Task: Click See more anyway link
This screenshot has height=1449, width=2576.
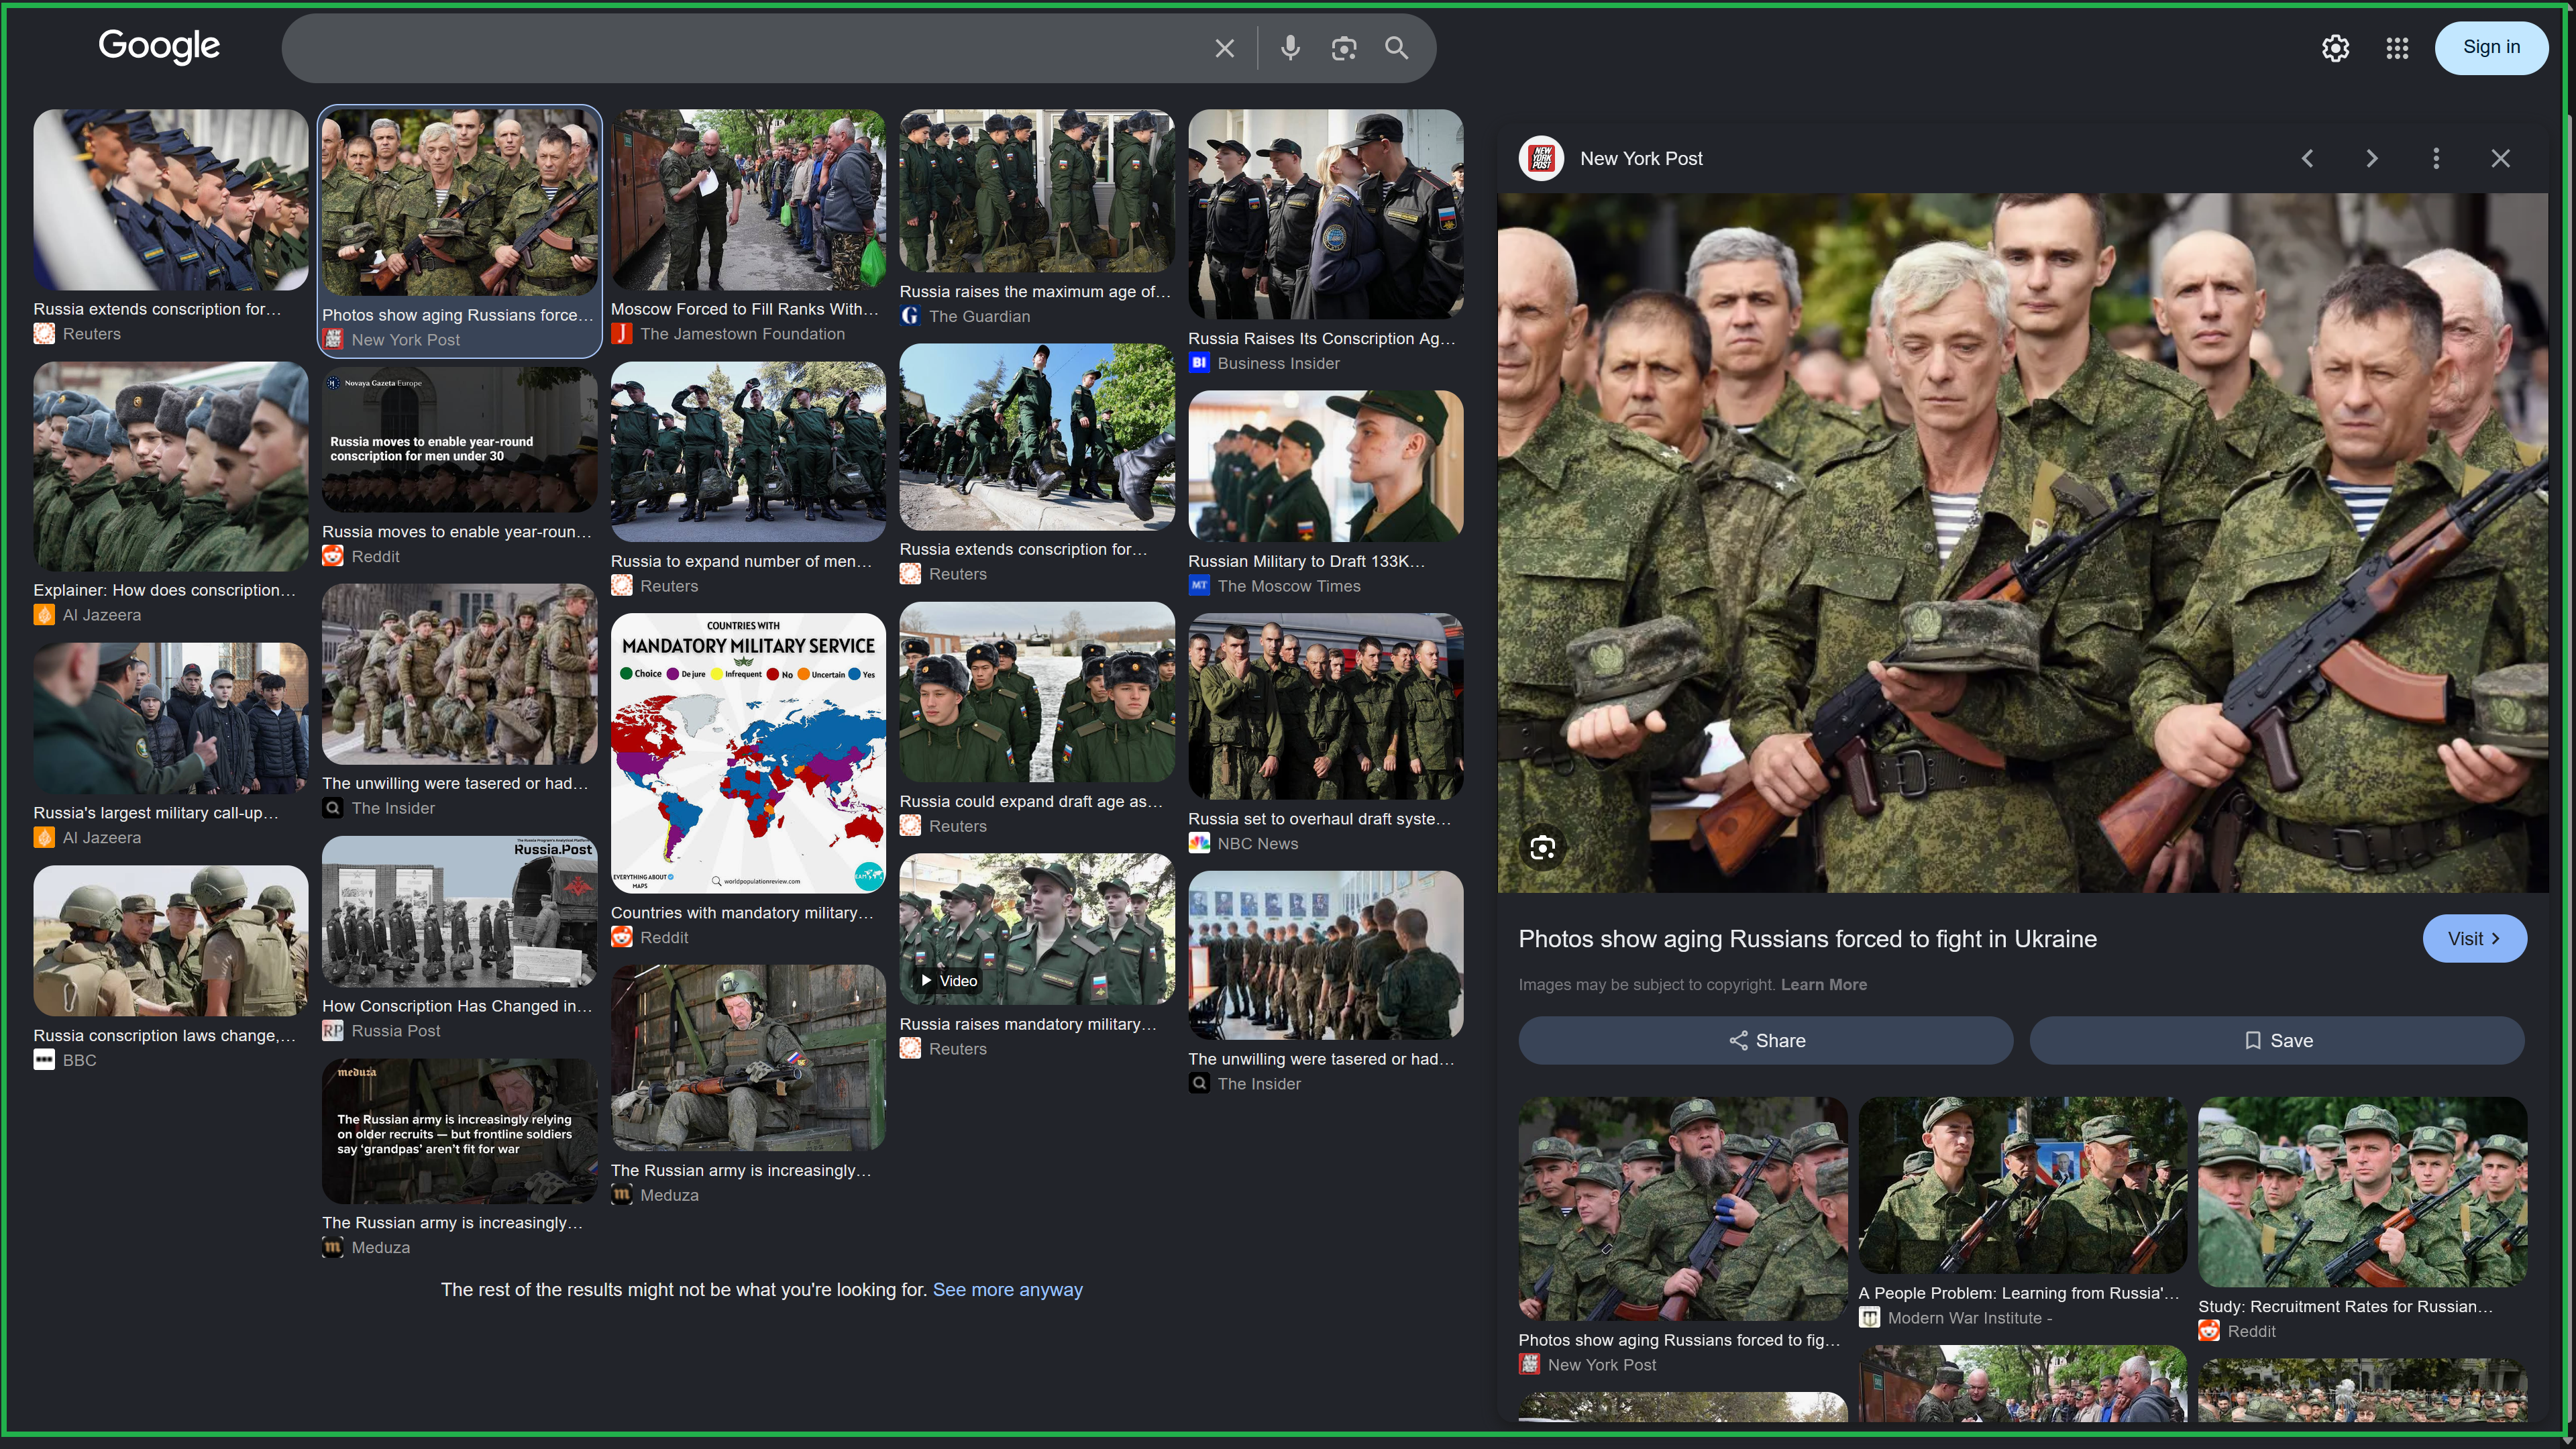Action: (x=1007, y=1289)
